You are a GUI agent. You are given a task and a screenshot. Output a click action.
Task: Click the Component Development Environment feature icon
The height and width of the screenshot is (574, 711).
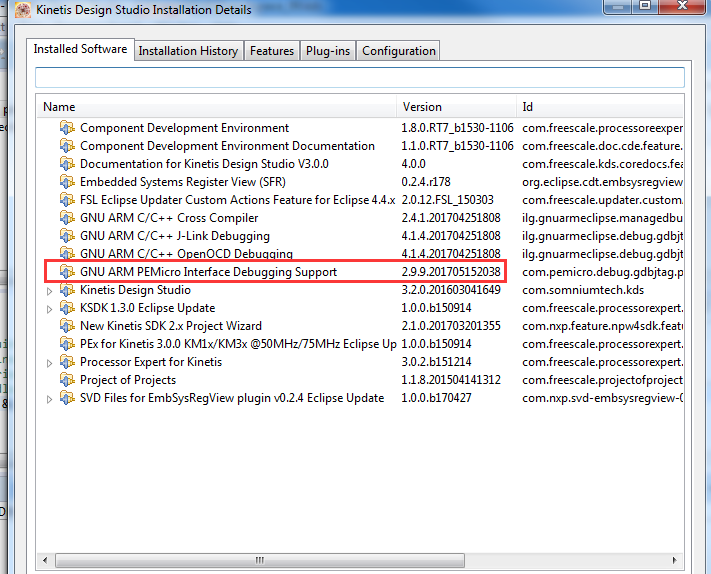point(67,128)
